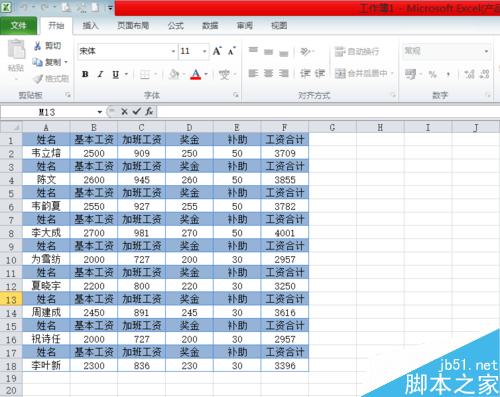
Task: Open the font size dropdown 11
Action: [x=204, y=51]
